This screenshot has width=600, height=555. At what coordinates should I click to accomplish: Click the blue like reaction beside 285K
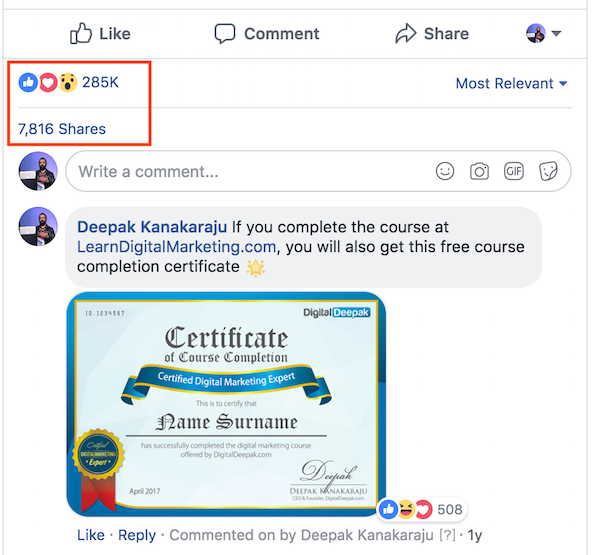pyautogui.click(x=28, y=82)
